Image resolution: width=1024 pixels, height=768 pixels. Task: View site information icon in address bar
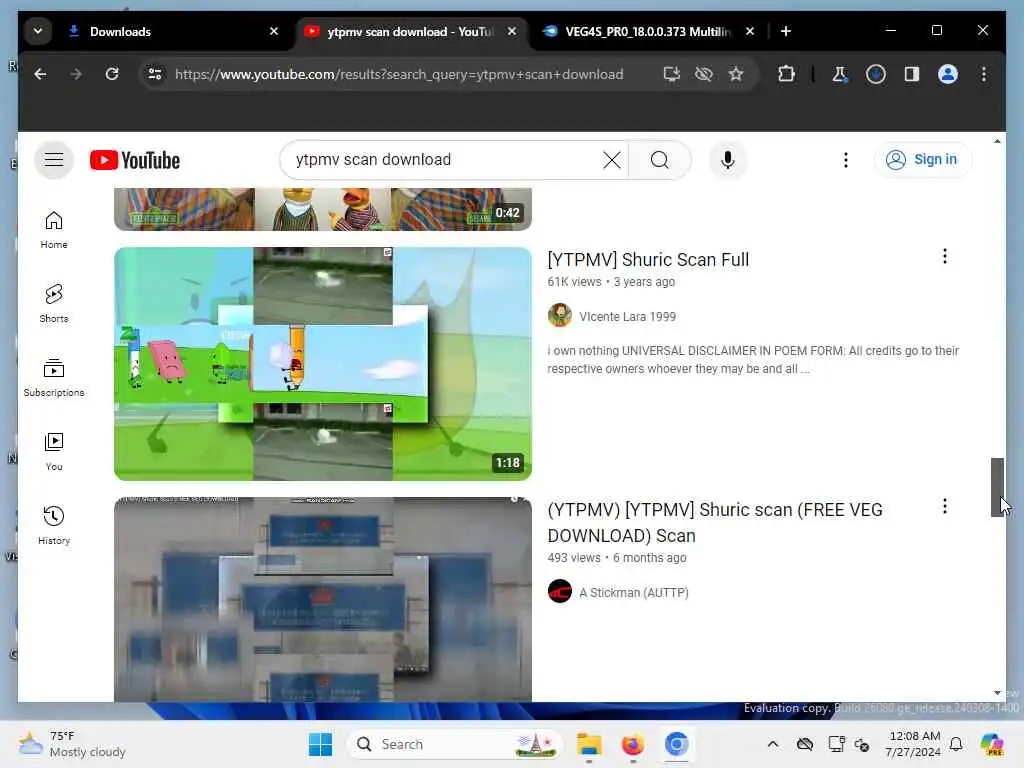click(x=155, y=74)
